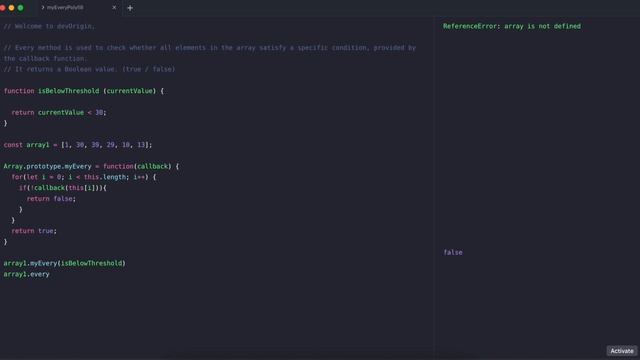
Task: Click the 'return true;' line
Action: point(34,231)
